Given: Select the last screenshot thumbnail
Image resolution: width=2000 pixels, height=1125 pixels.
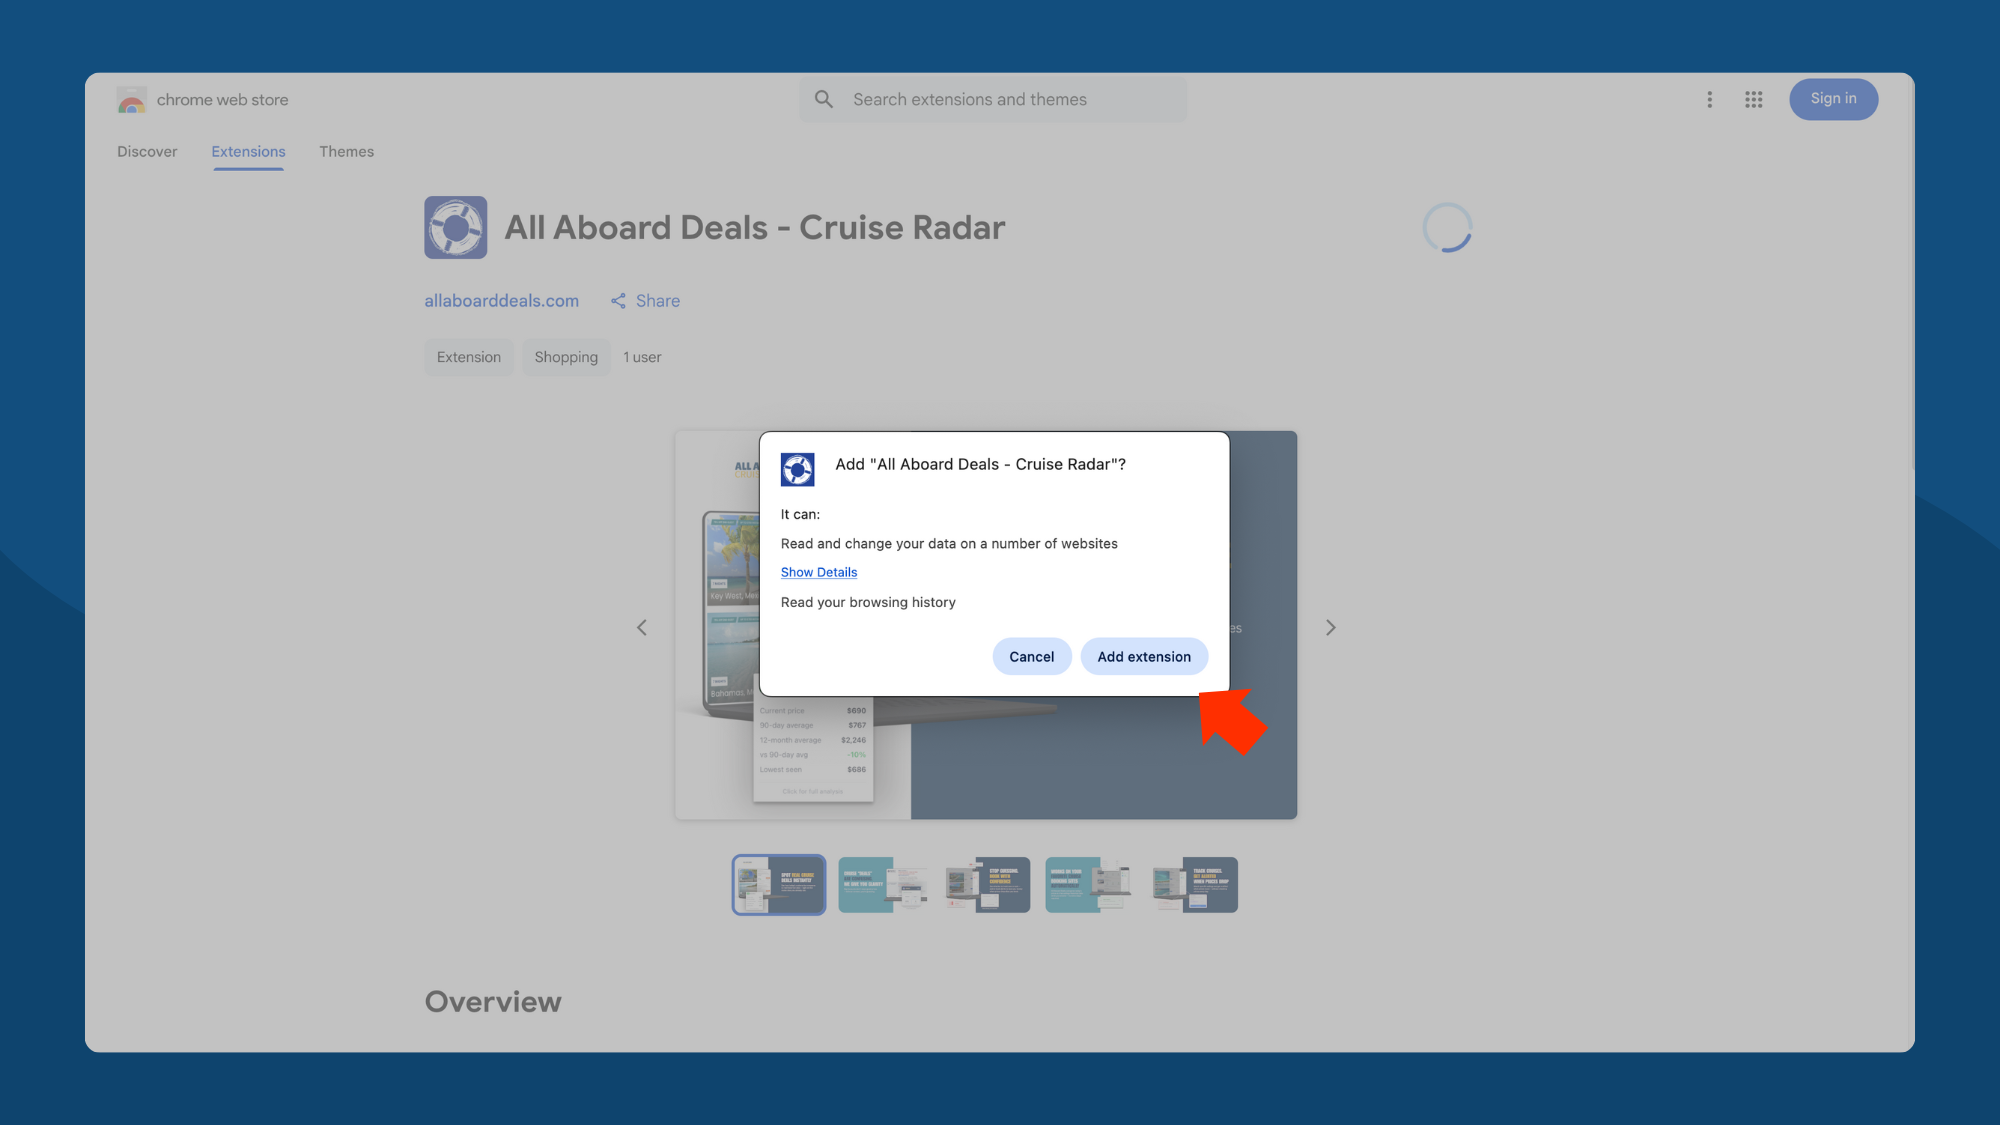Looking at the screenshot, I should [x=1194, y=885].
